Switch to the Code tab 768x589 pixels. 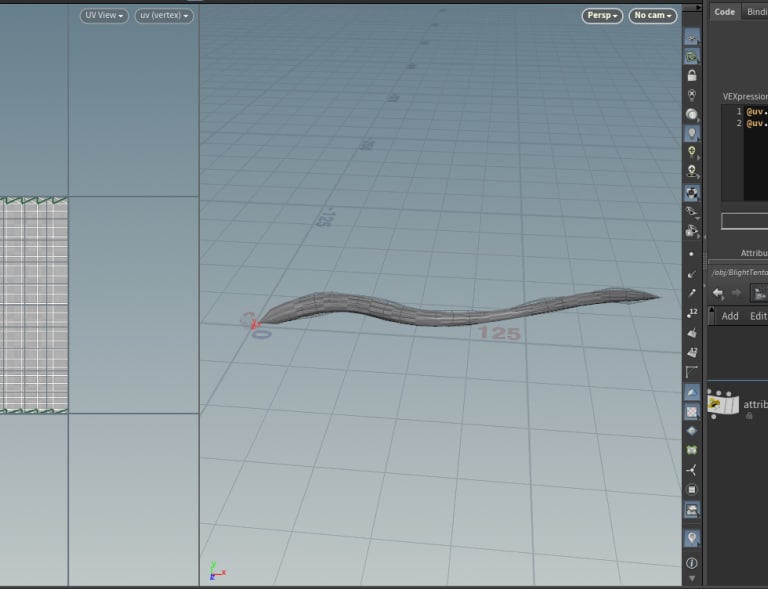724,12
